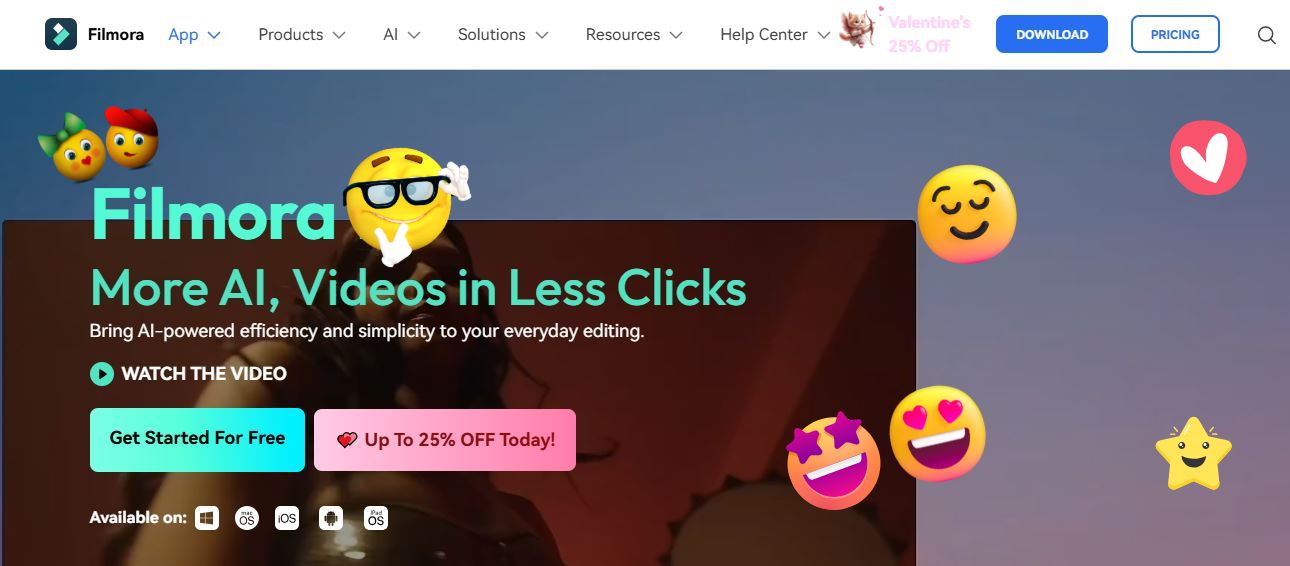The height and width of the screenshot is (566, 1290).
Task: Click the PRICING button
Action: pyautogui.click(x=1175, y=34)
